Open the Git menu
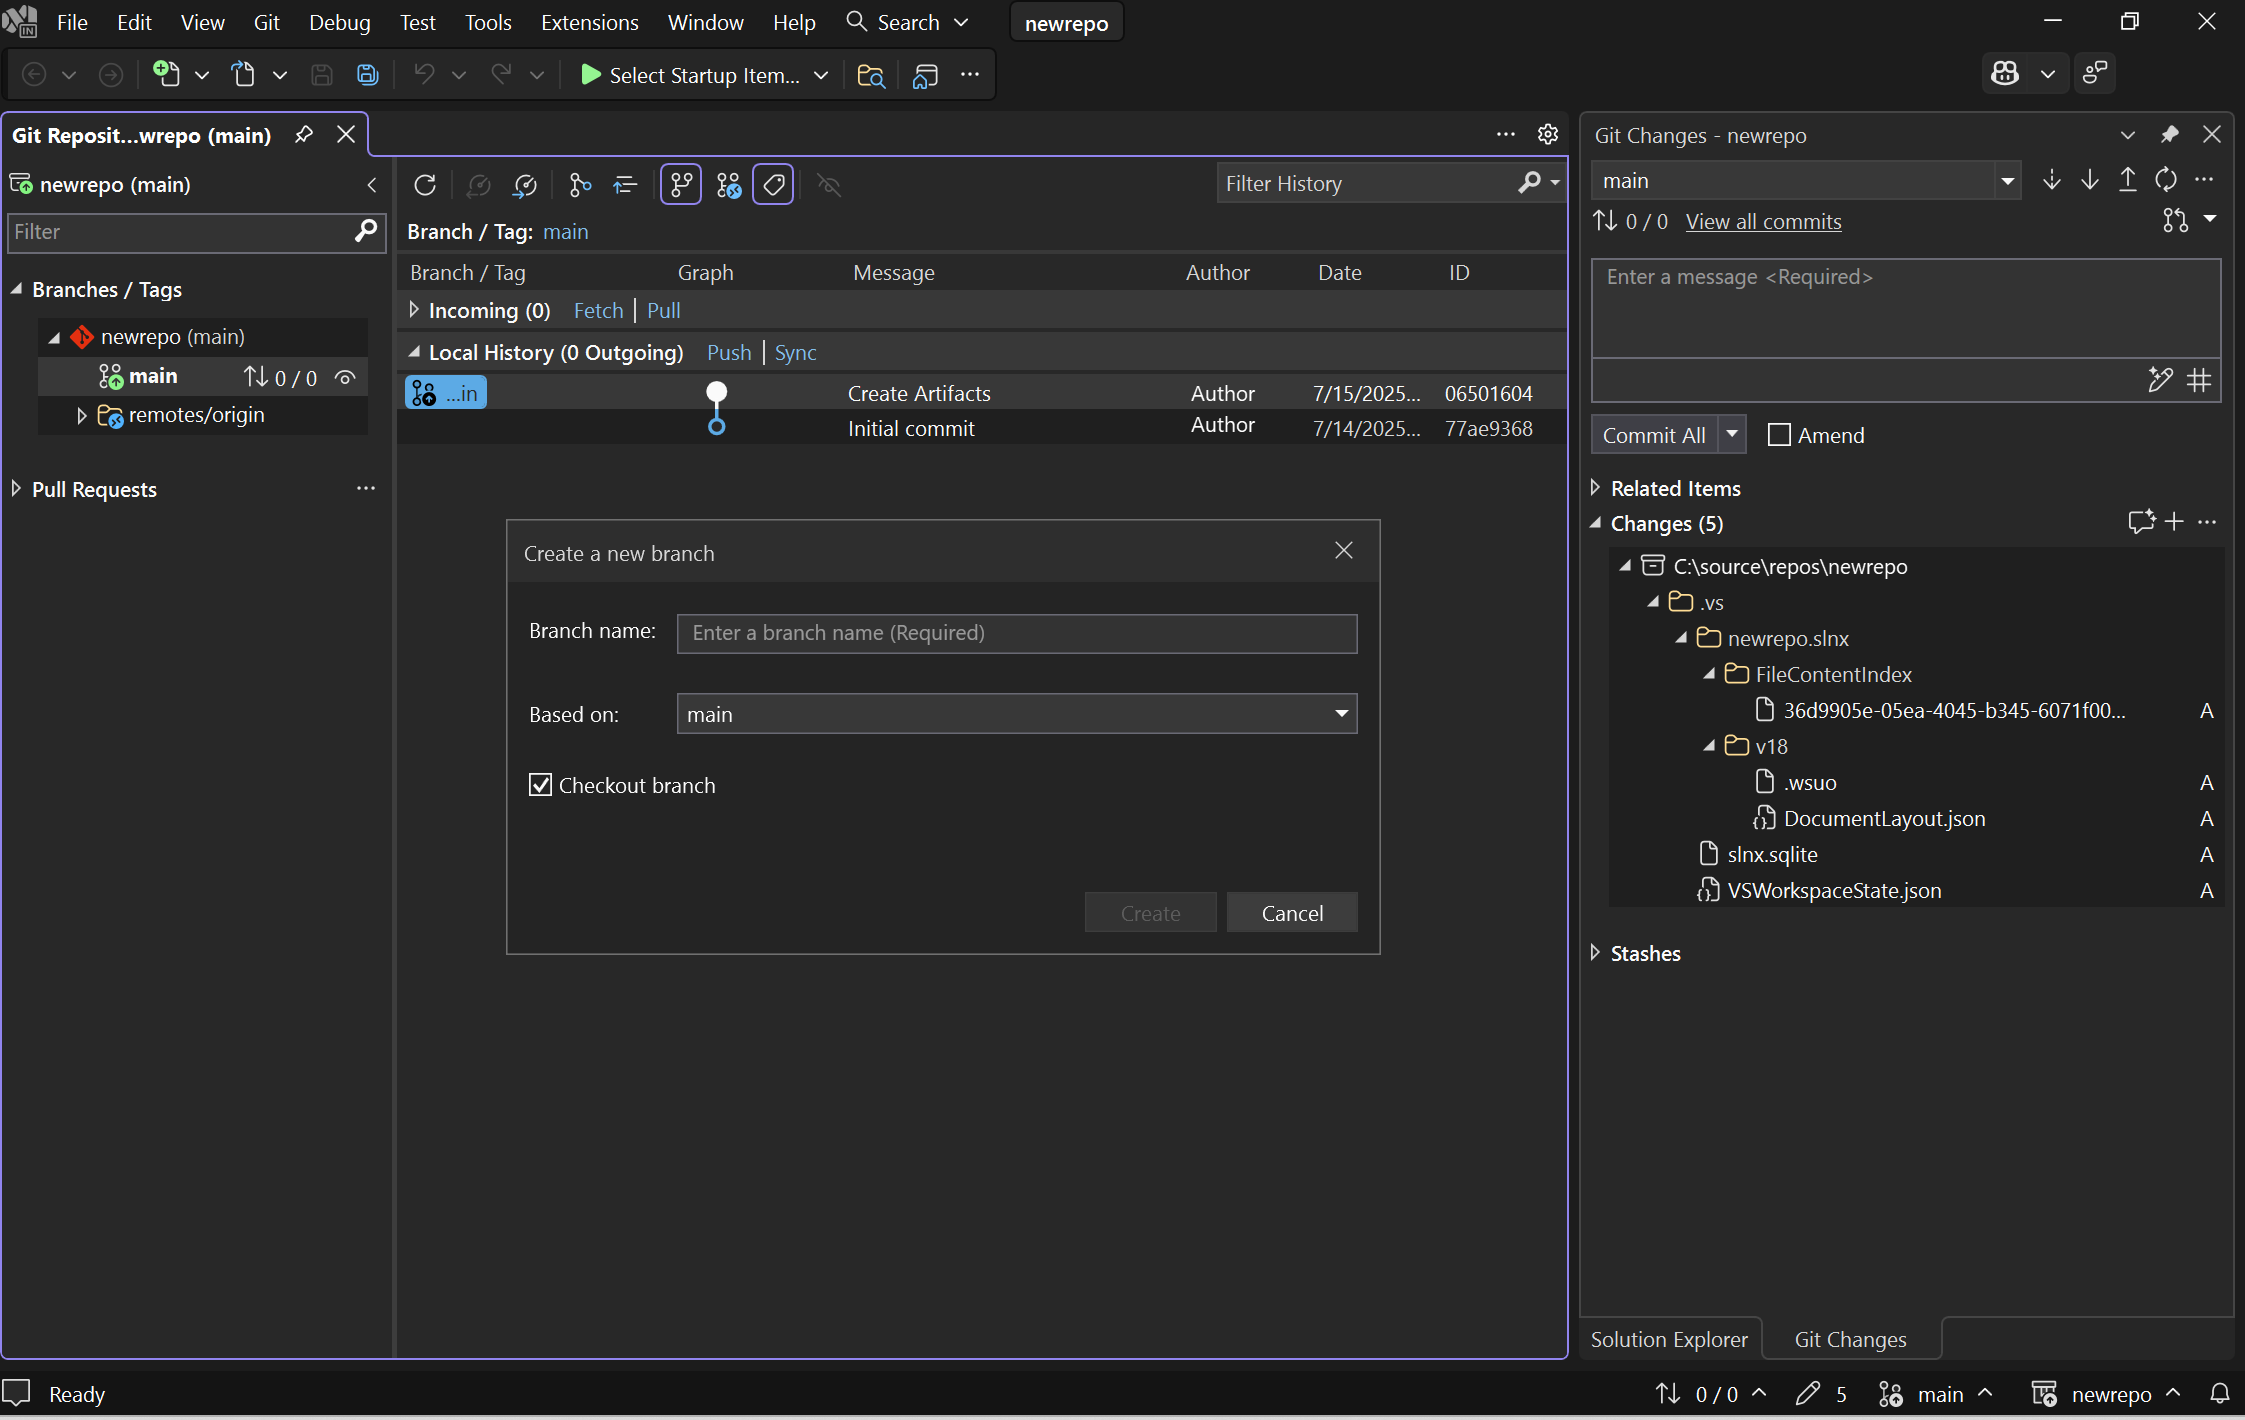This screenshot has height=1420, width=2245. tap(266, 21)
